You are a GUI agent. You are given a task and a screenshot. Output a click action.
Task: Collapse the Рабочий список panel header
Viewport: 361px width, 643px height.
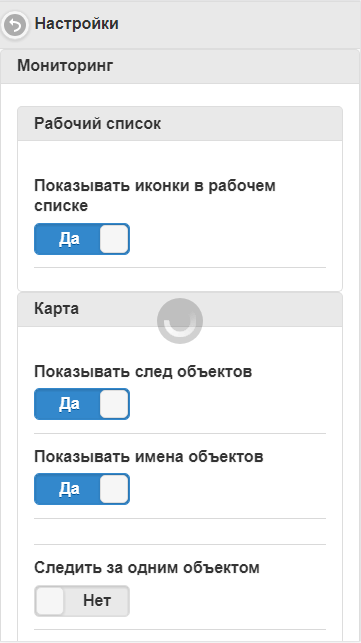tap(180, 123)
